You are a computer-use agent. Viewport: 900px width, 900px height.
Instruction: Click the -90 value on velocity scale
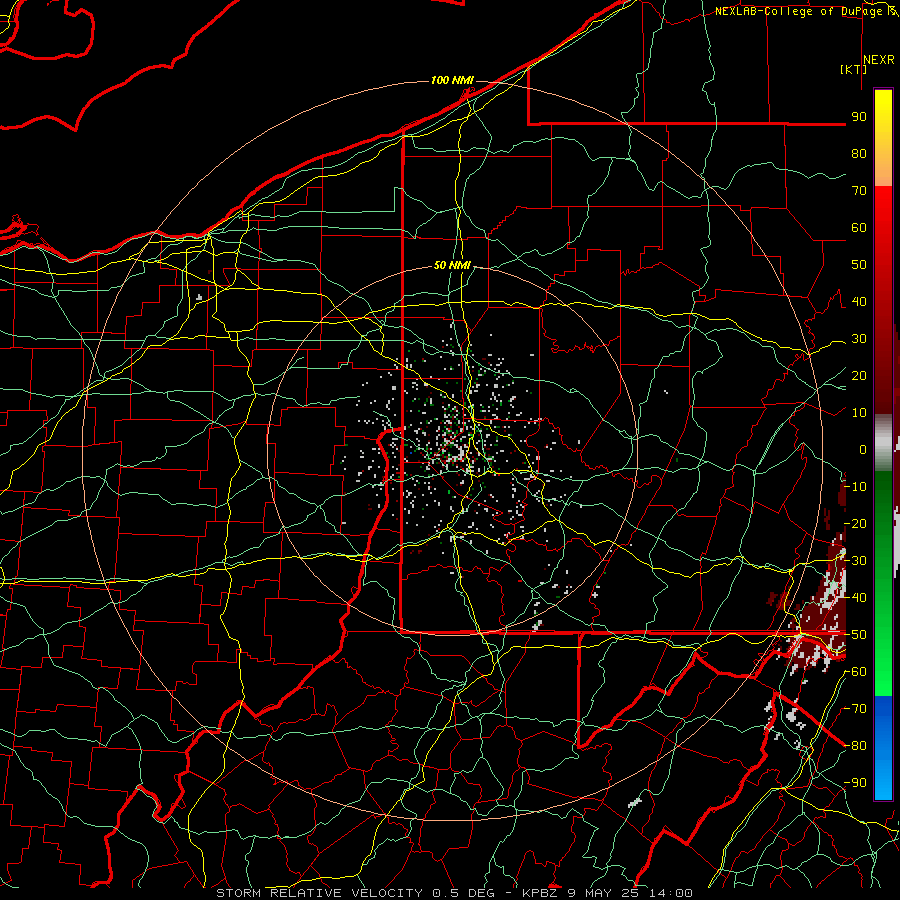[855, 783]
